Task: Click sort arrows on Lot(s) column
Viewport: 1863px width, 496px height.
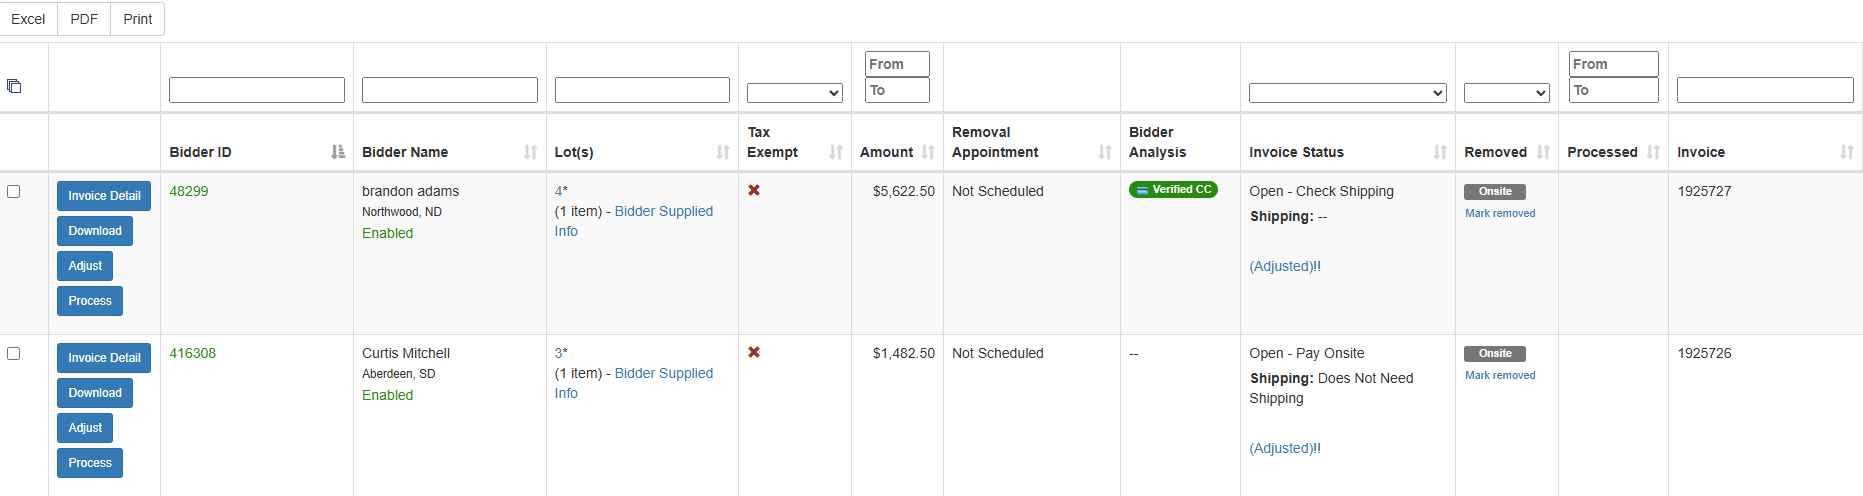Action: [x=723, y=152]
